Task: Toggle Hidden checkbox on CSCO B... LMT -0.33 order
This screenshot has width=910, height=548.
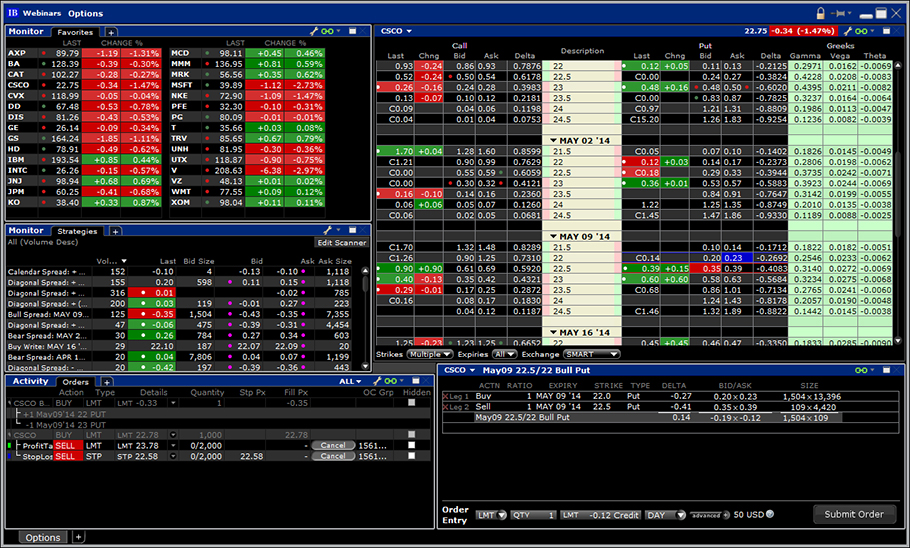Action: pyautogui.click(x=411, y=403)
